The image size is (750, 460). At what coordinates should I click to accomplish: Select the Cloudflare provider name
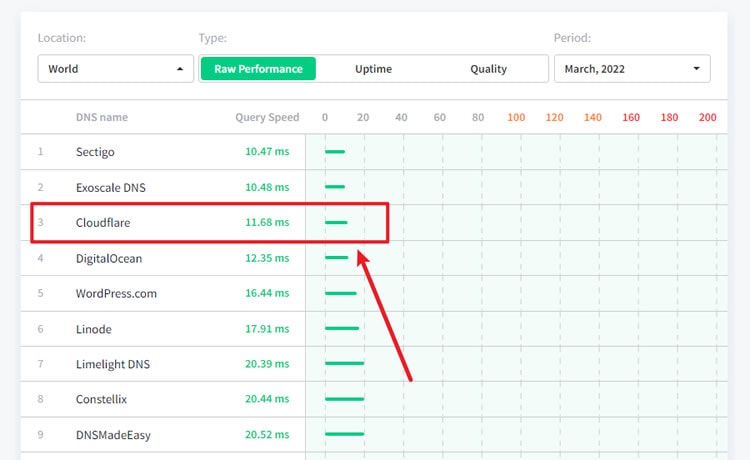pyautogui.click(x=103, y=223)
